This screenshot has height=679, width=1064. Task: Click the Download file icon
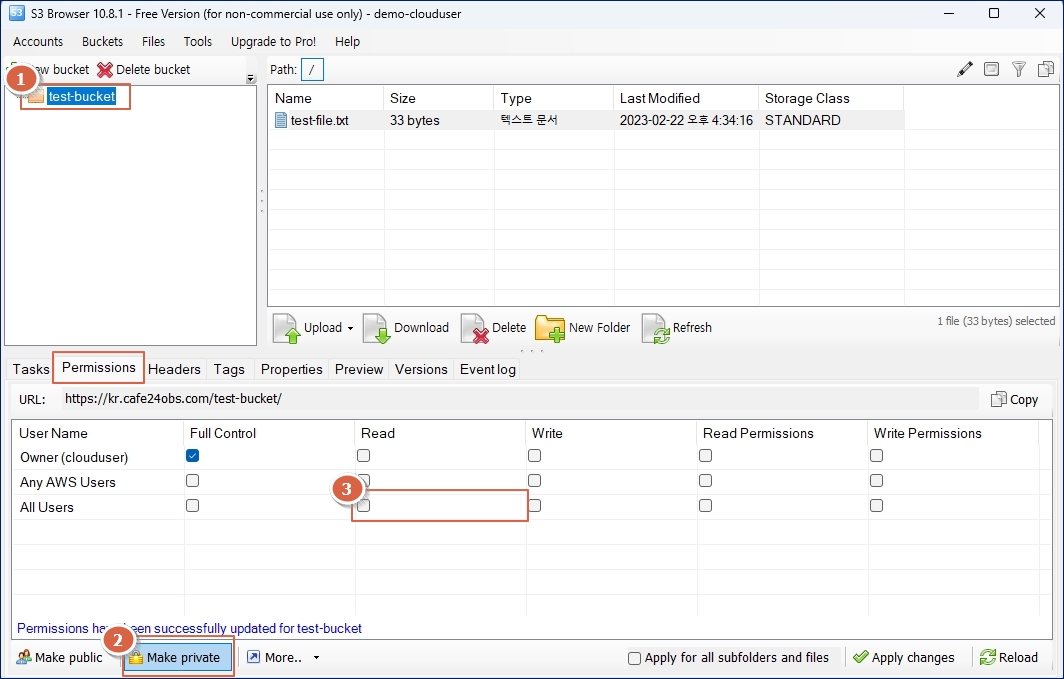(x=376, y=328)
